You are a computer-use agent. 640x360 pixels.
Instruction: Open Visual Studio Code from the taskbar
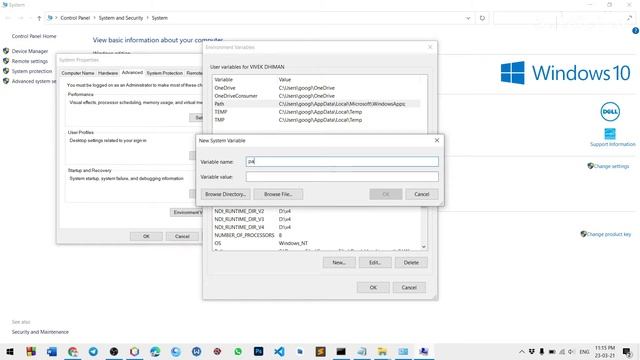point(279,351)
